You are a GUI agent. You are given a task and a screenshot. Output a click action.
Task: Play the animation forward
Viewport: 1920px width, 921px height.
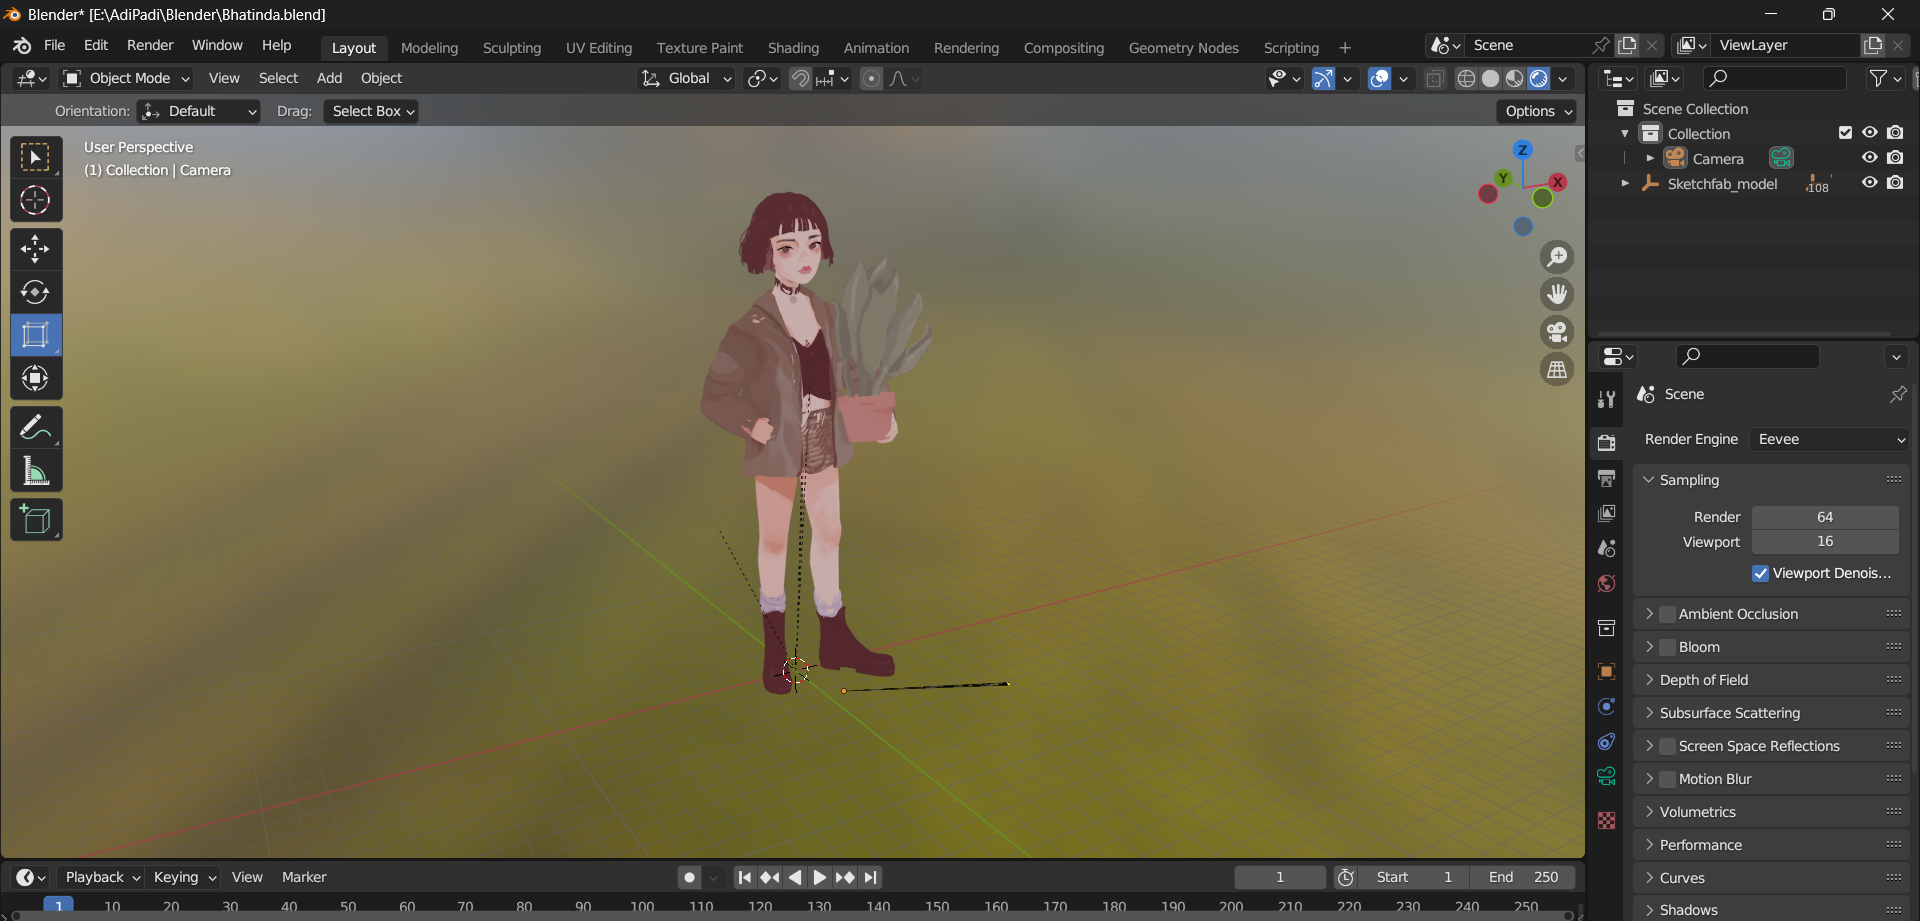click(819, 878)
